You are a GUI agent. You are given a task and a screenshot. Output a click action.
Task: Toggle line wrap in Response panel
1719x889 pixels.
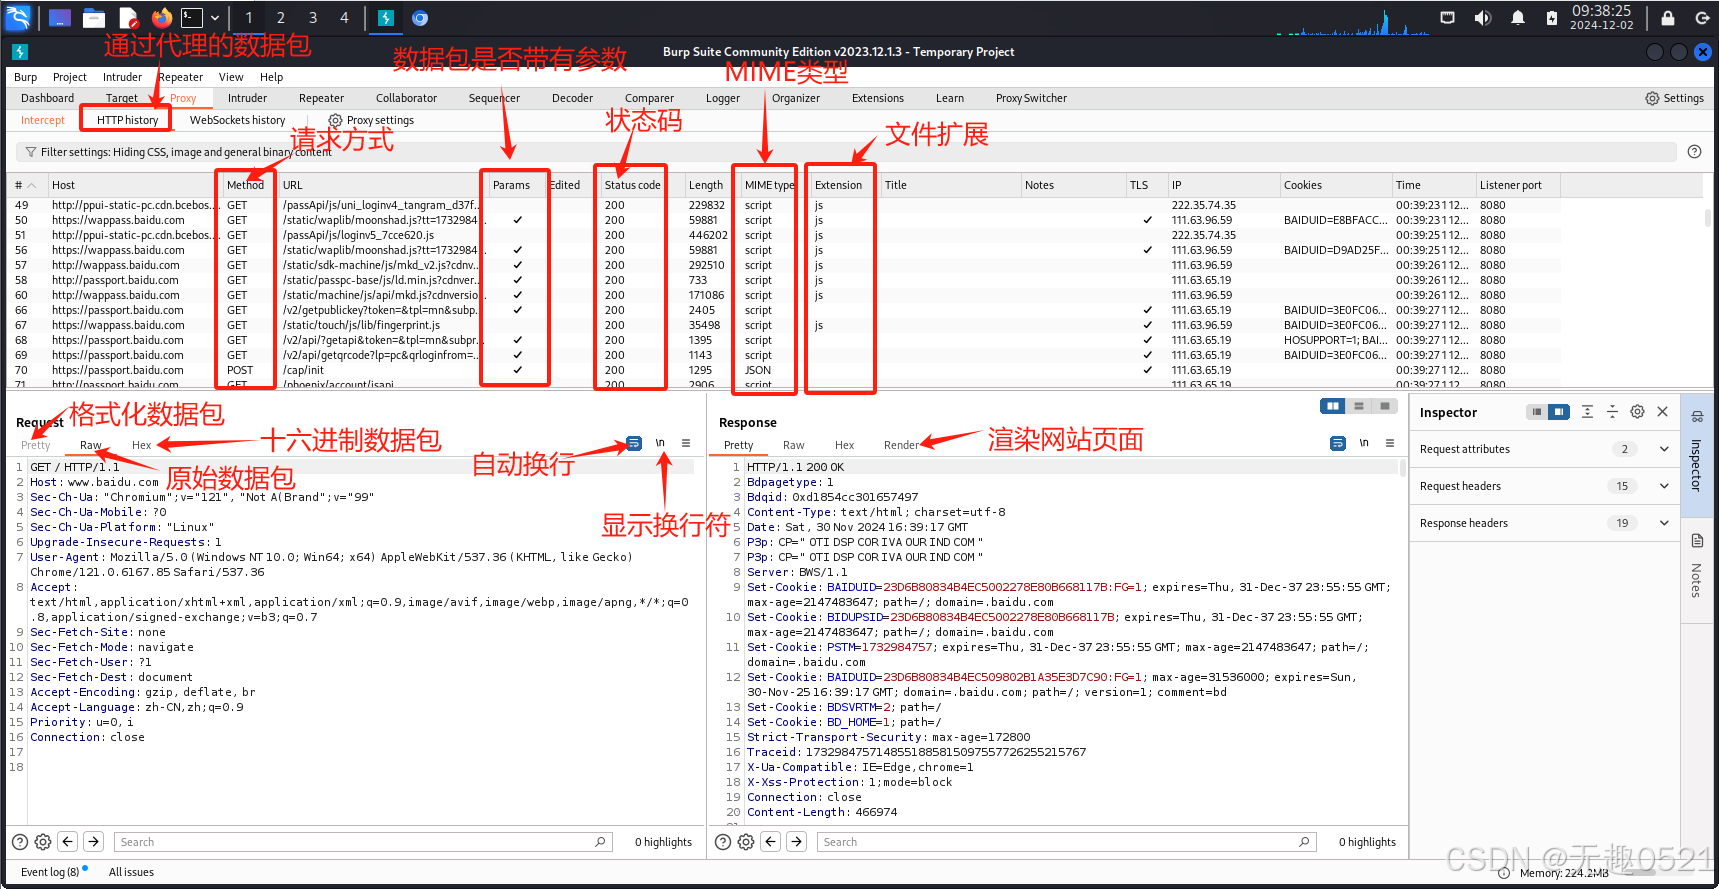(x=1338, y=443)
